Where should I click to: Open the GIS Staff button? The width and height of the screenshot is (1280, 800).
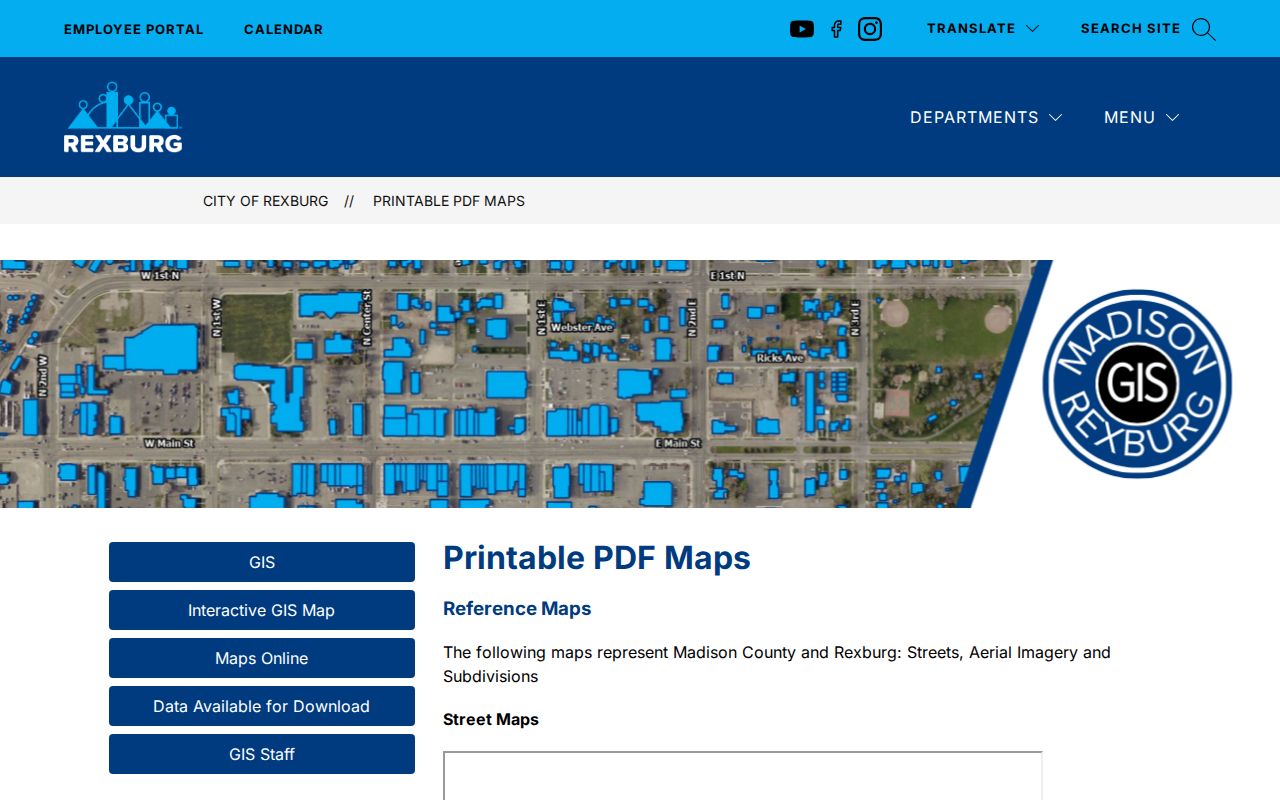coord(262,754)
